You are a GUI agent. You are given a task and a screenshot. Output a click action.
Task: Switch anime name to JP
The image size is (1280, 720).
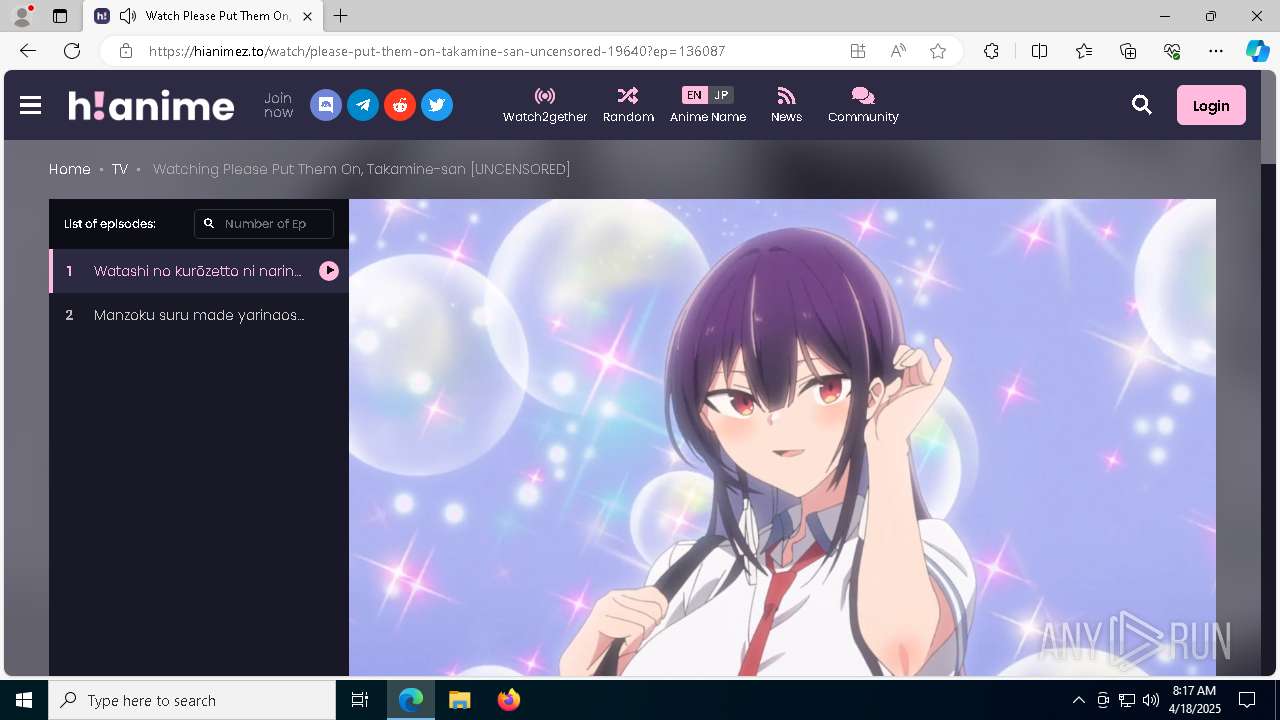pos(721,95)
